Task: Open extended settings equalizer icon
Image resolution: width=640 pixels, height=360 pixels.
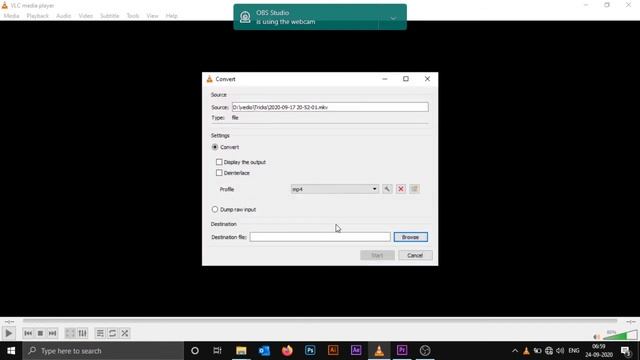Action: [x=82, y=333]
